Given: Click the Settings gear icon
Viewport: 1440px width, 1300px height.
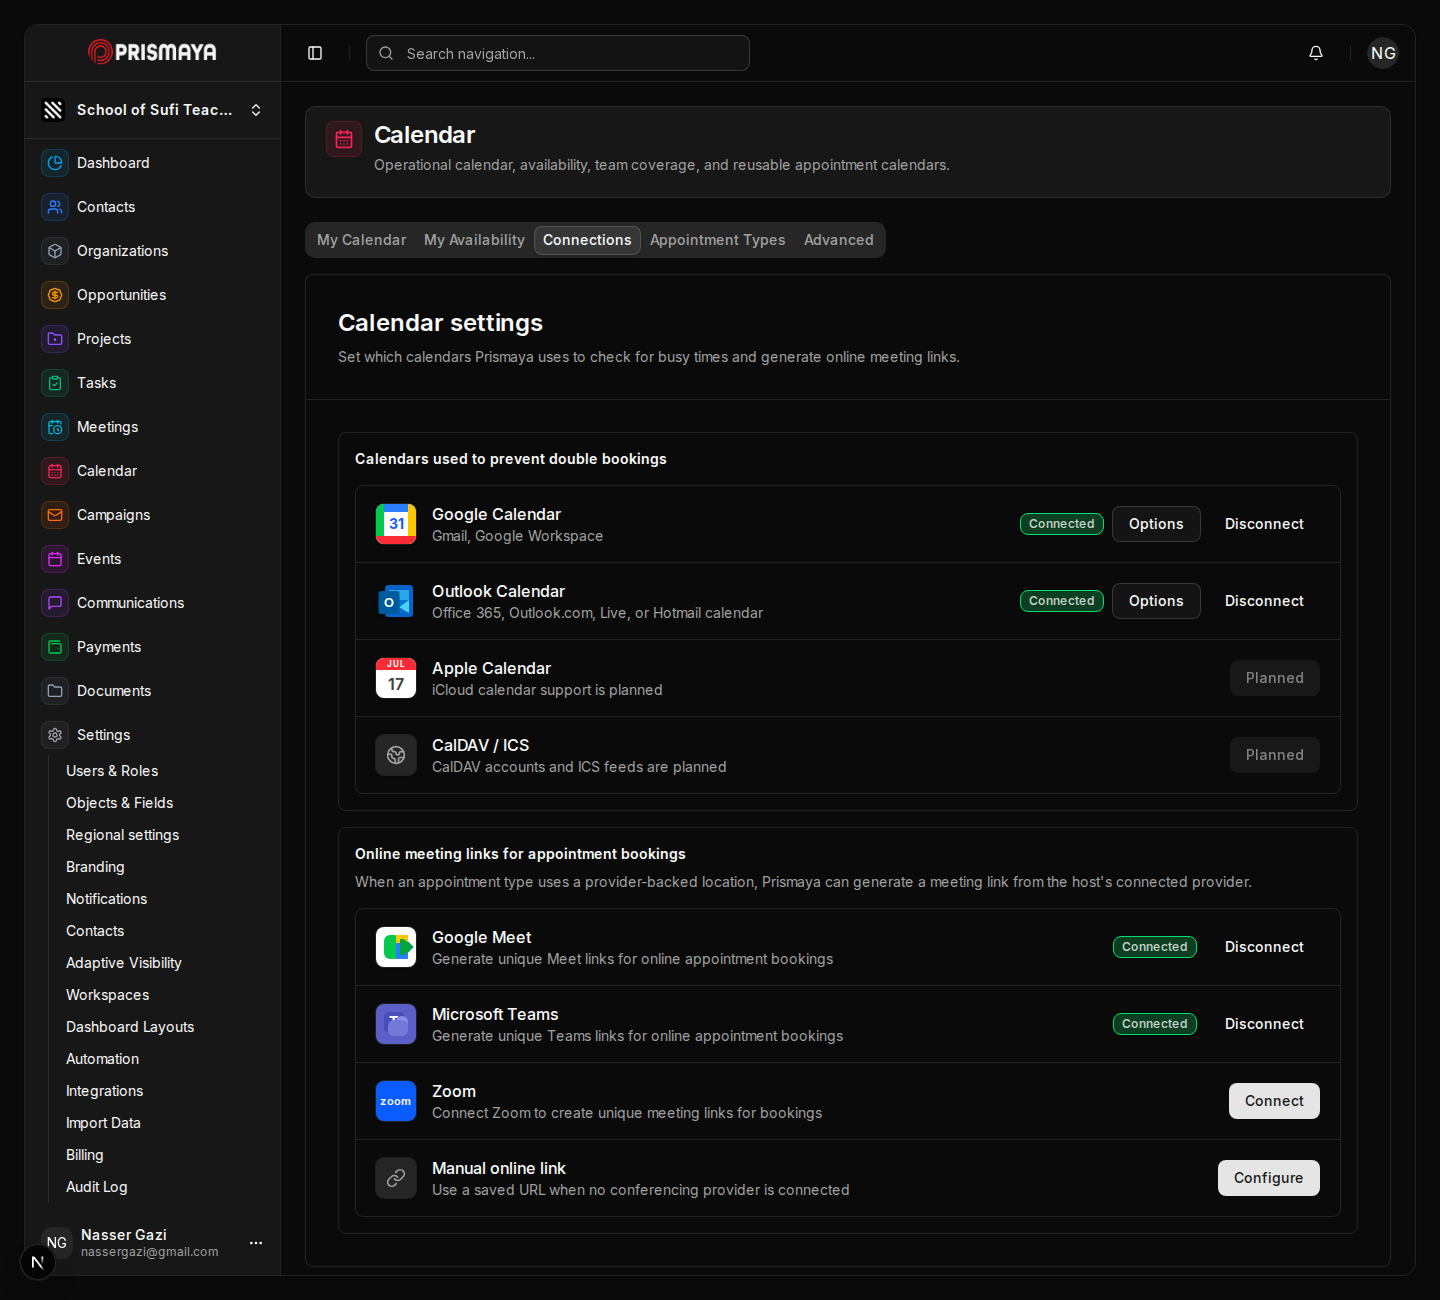Looking at the screenshot, I should click(55, 735).
